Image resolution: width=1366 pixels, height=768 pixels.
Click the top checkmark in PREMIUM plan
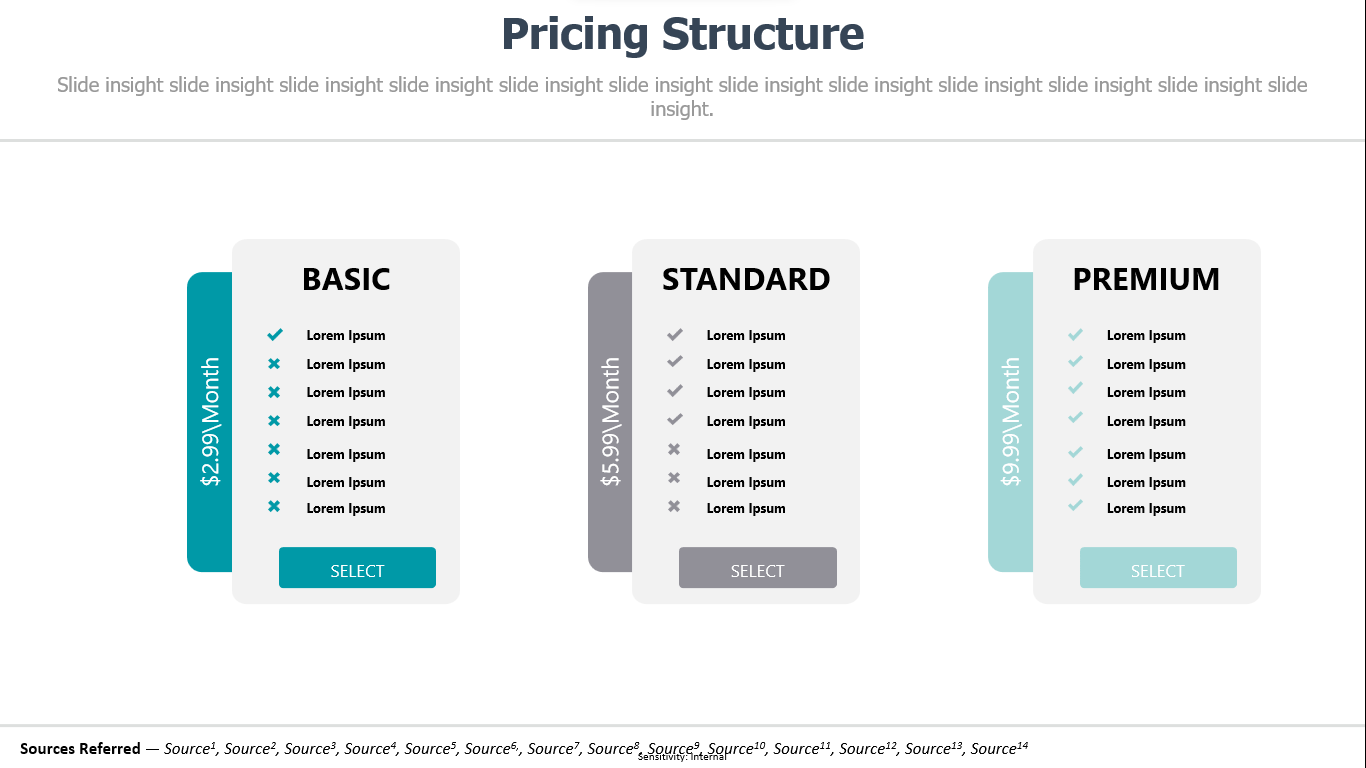[x=1075, y=334]
